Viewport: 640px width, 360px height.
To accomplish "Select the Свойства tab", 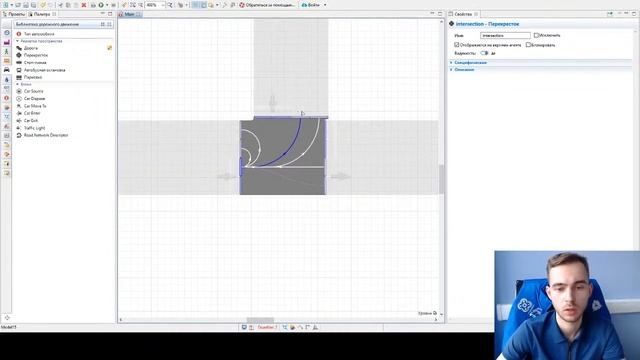I will pyautogui.click(x=463, y=14).
